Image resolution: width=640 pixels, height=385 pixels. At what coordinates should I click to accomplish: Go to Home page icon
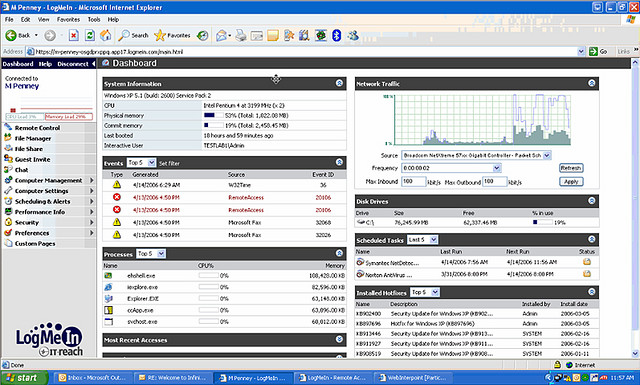(106, 36)
